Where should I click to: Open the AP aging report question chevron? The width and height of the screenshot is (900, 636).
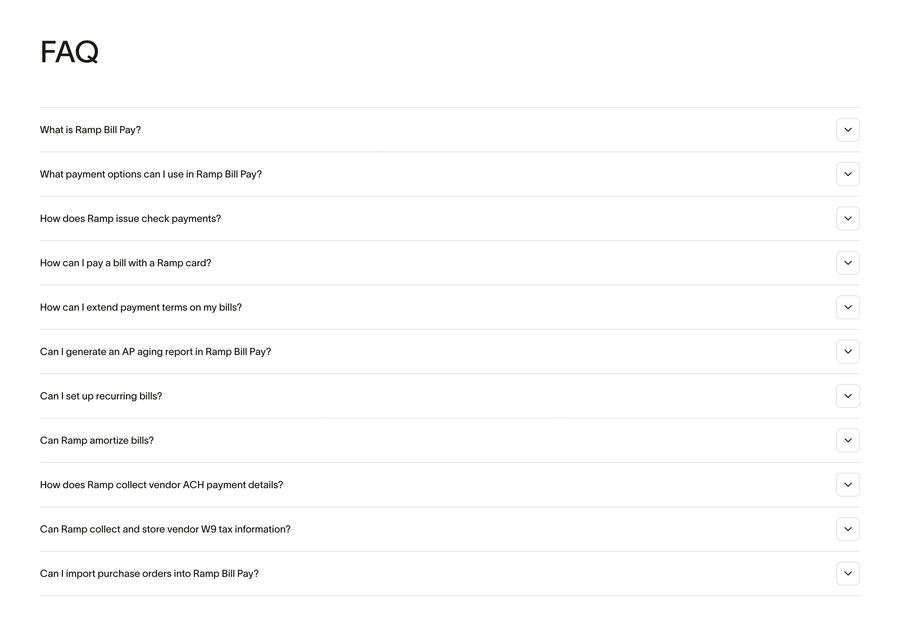[848, 351]
